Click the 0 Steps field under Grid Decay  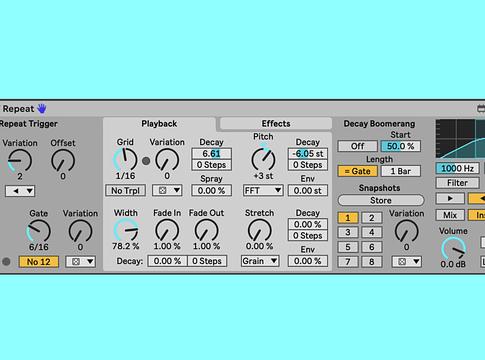click(211, 165)
